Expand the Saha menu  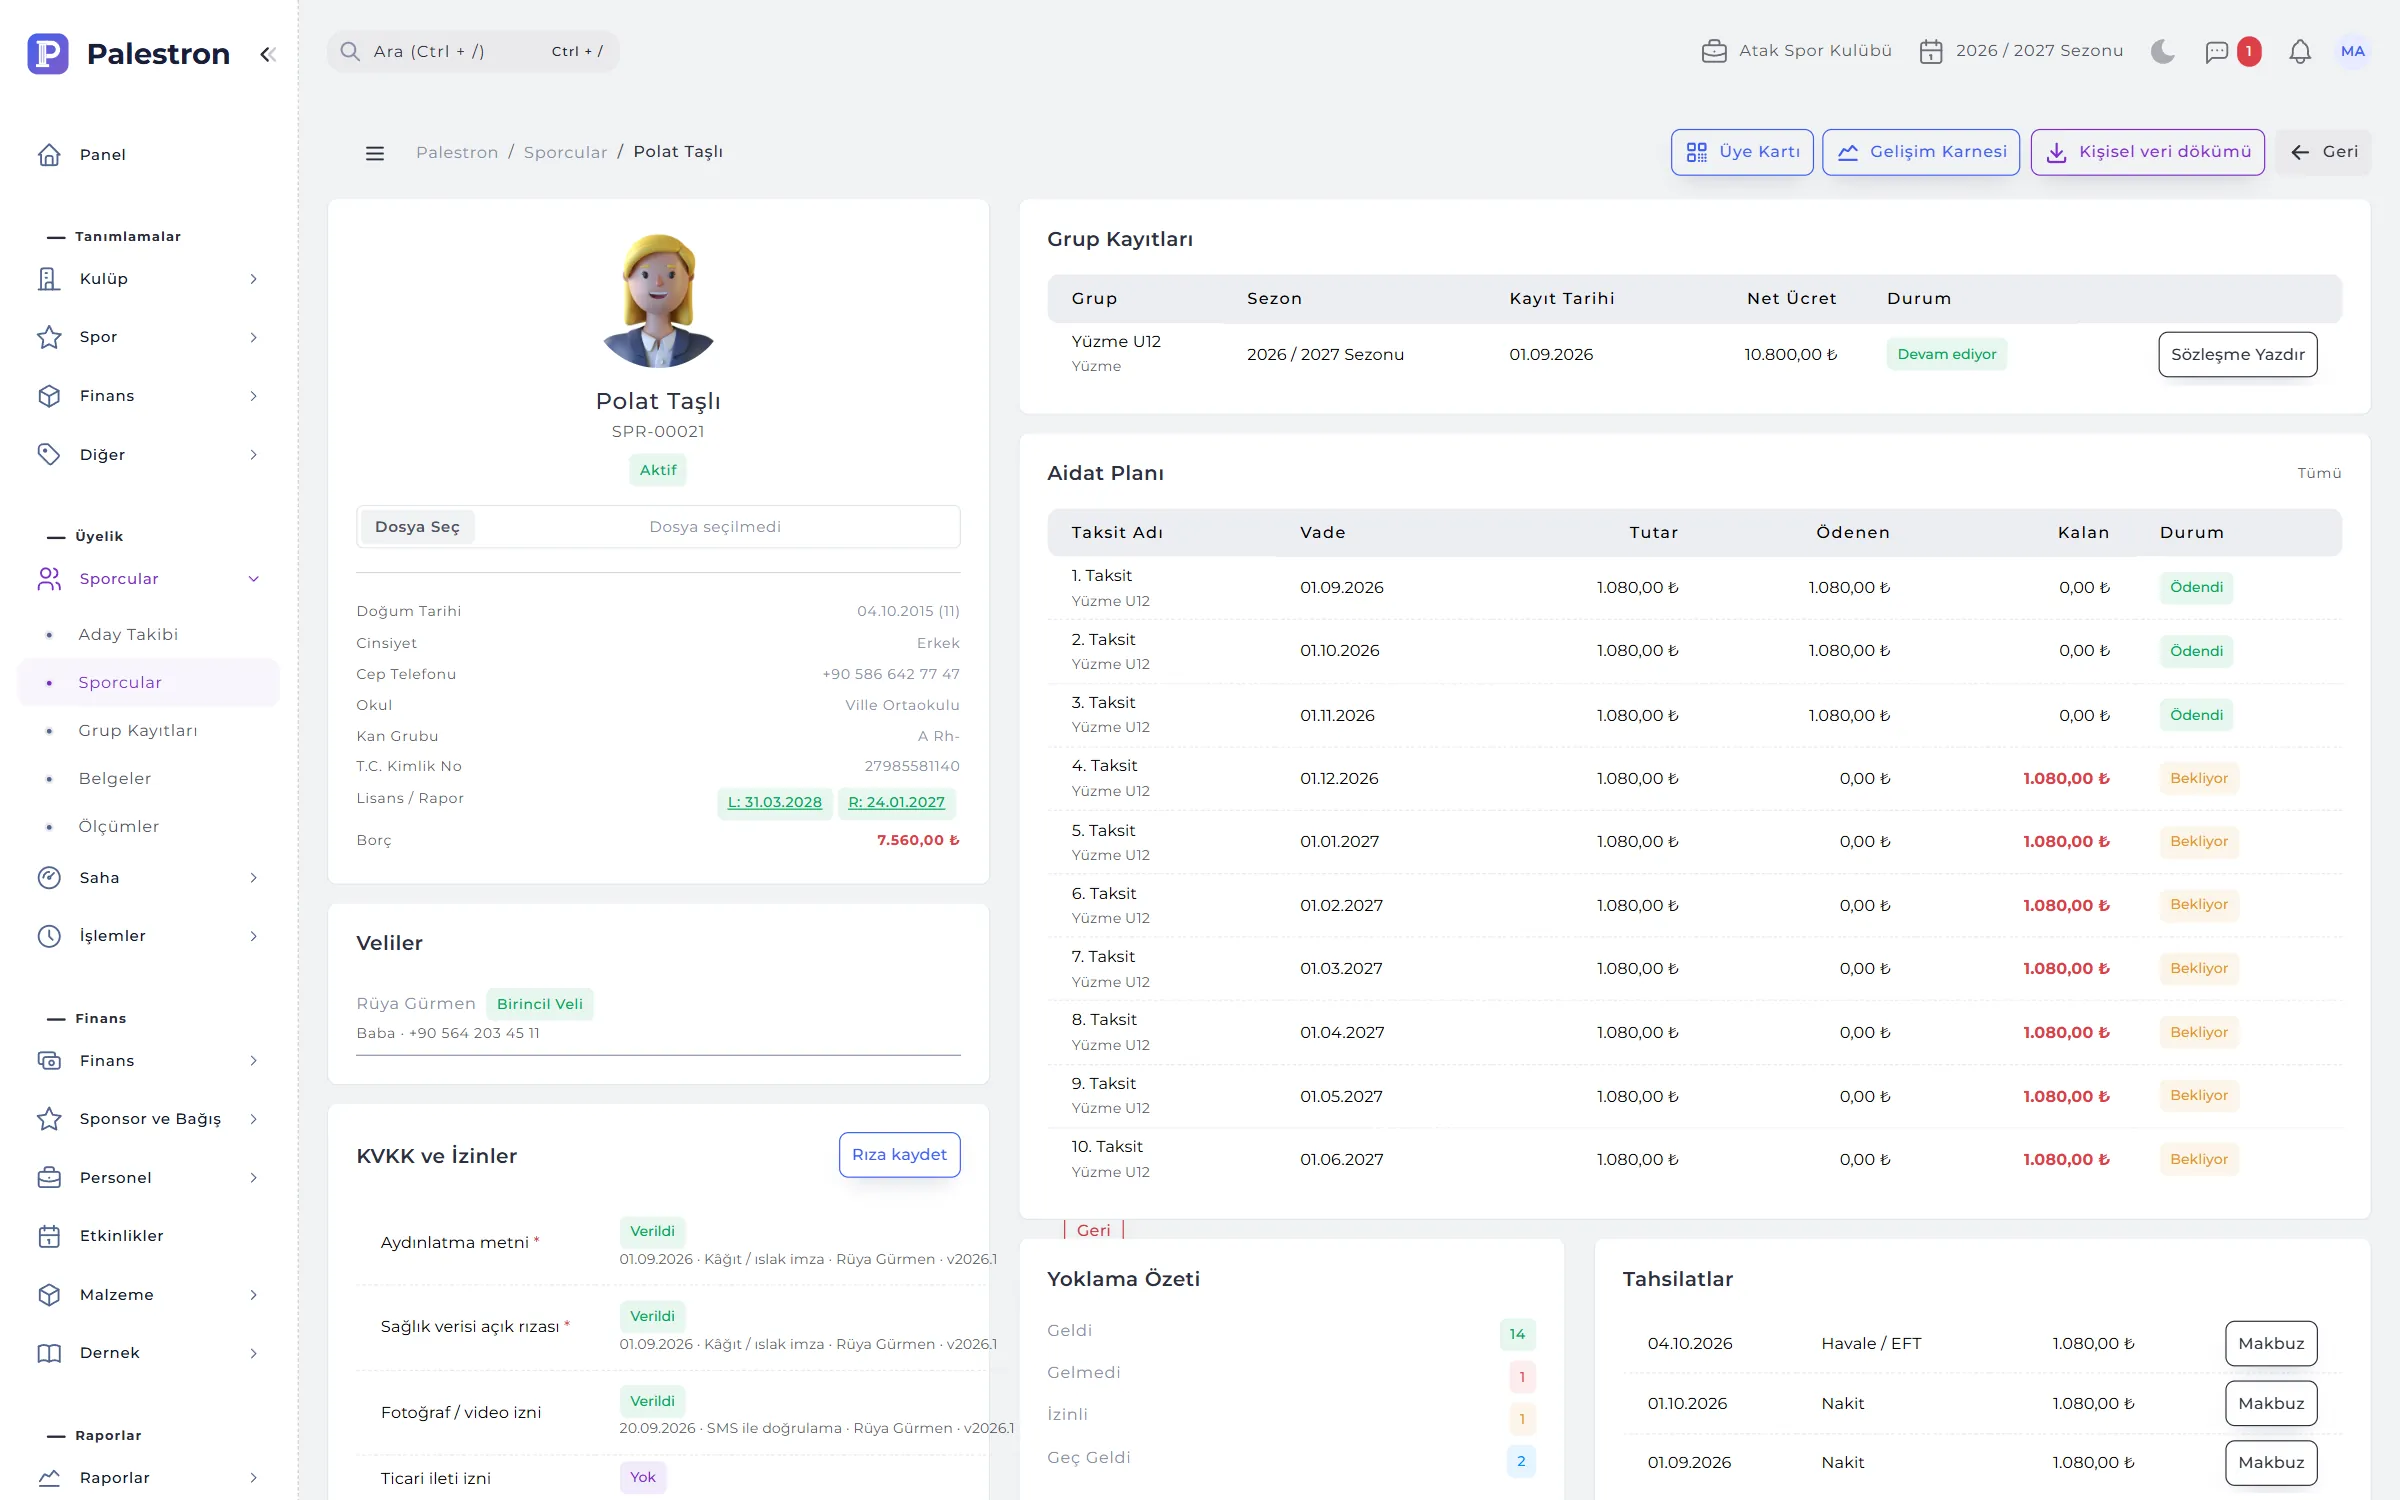(148, 878)
